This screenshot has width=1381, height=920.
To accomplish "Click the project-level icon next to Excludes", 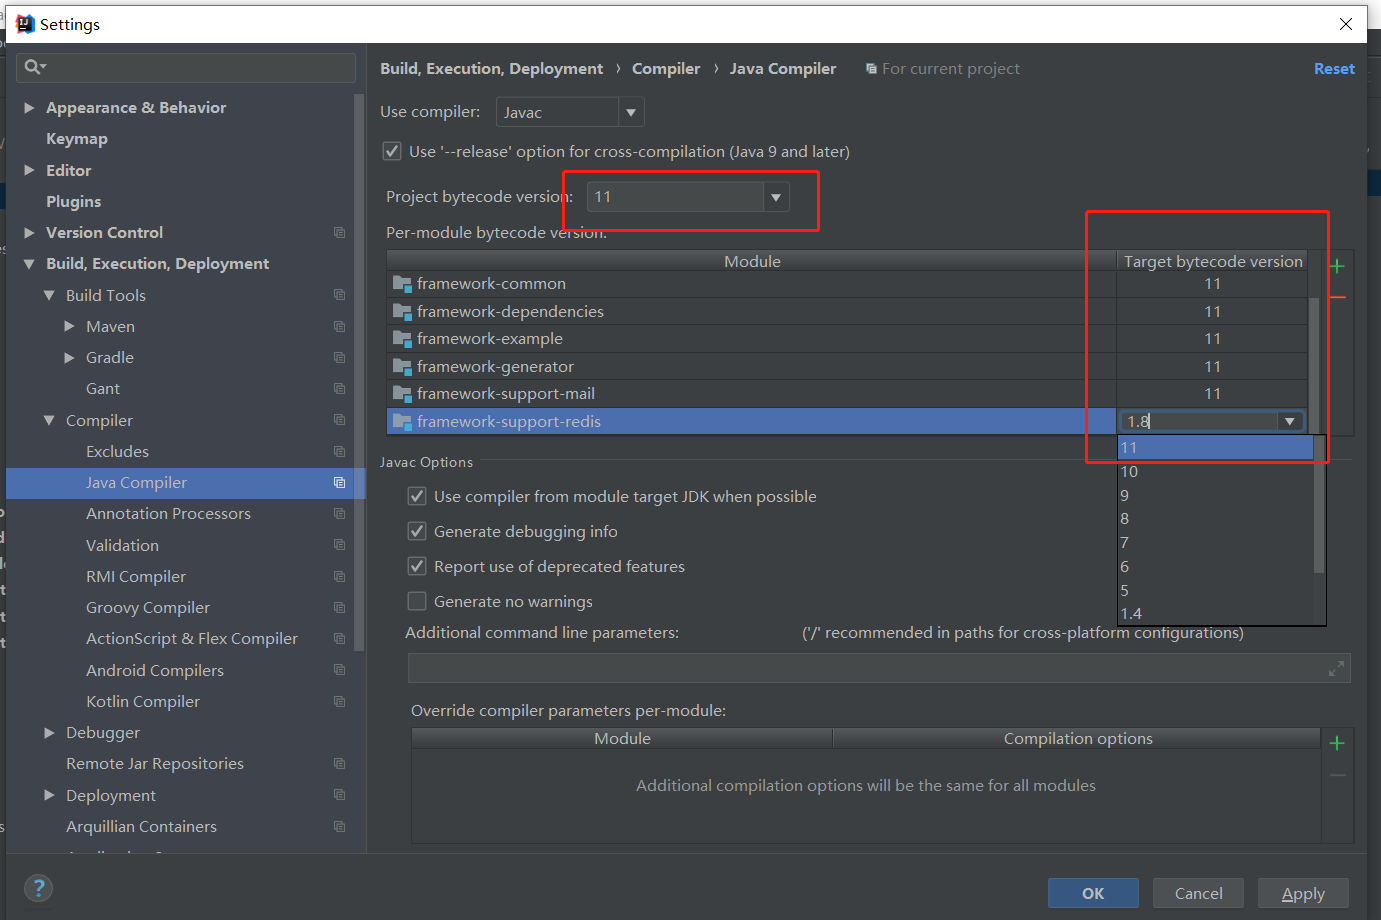I will tap(339, 451).
